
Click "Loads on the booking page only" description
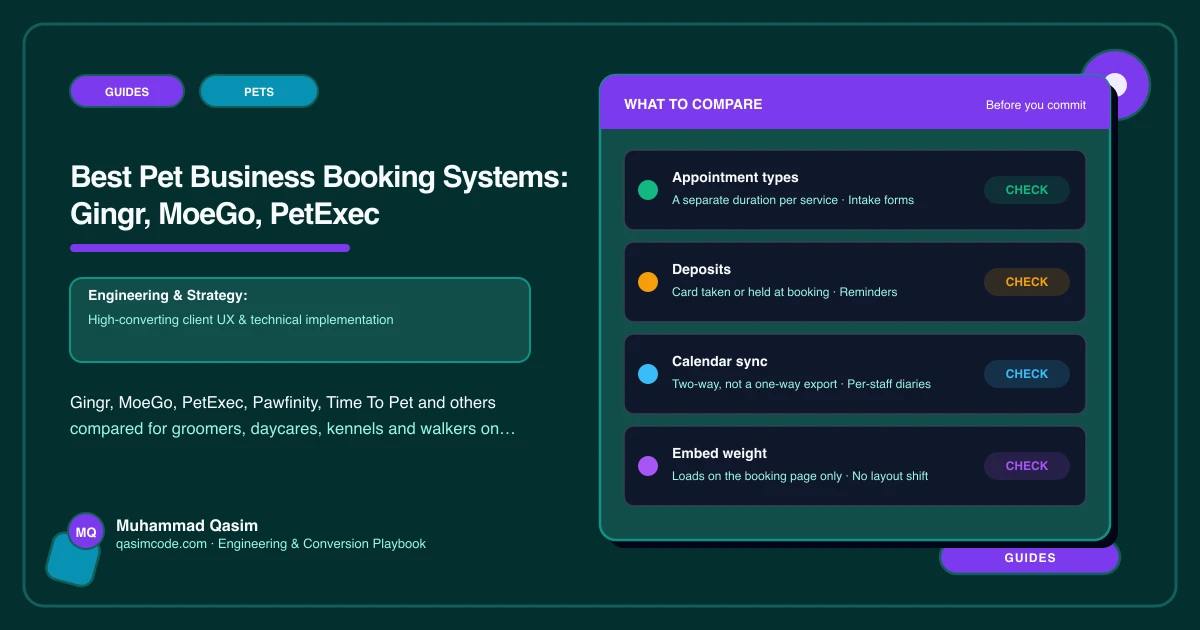coord(757,476)
